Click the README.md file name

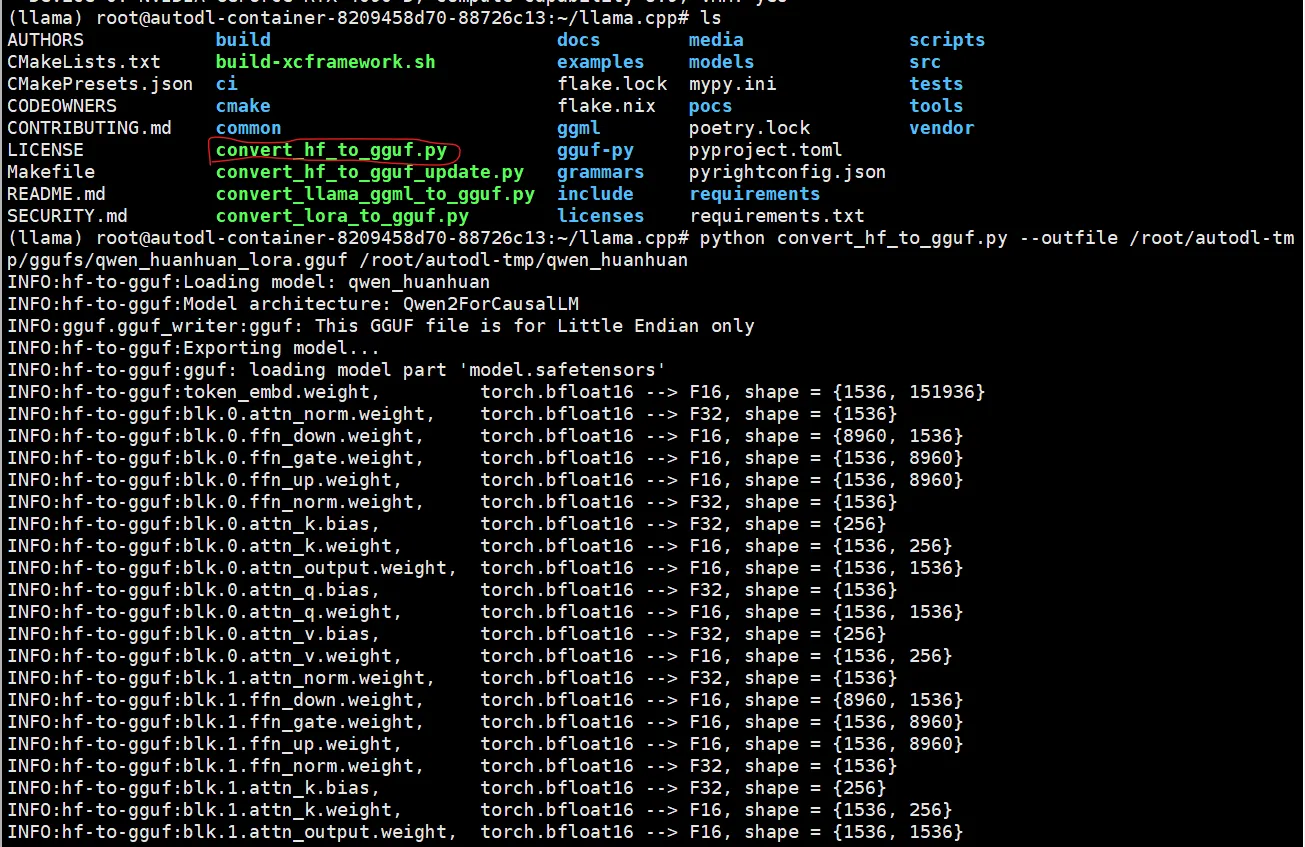[56, 194]
